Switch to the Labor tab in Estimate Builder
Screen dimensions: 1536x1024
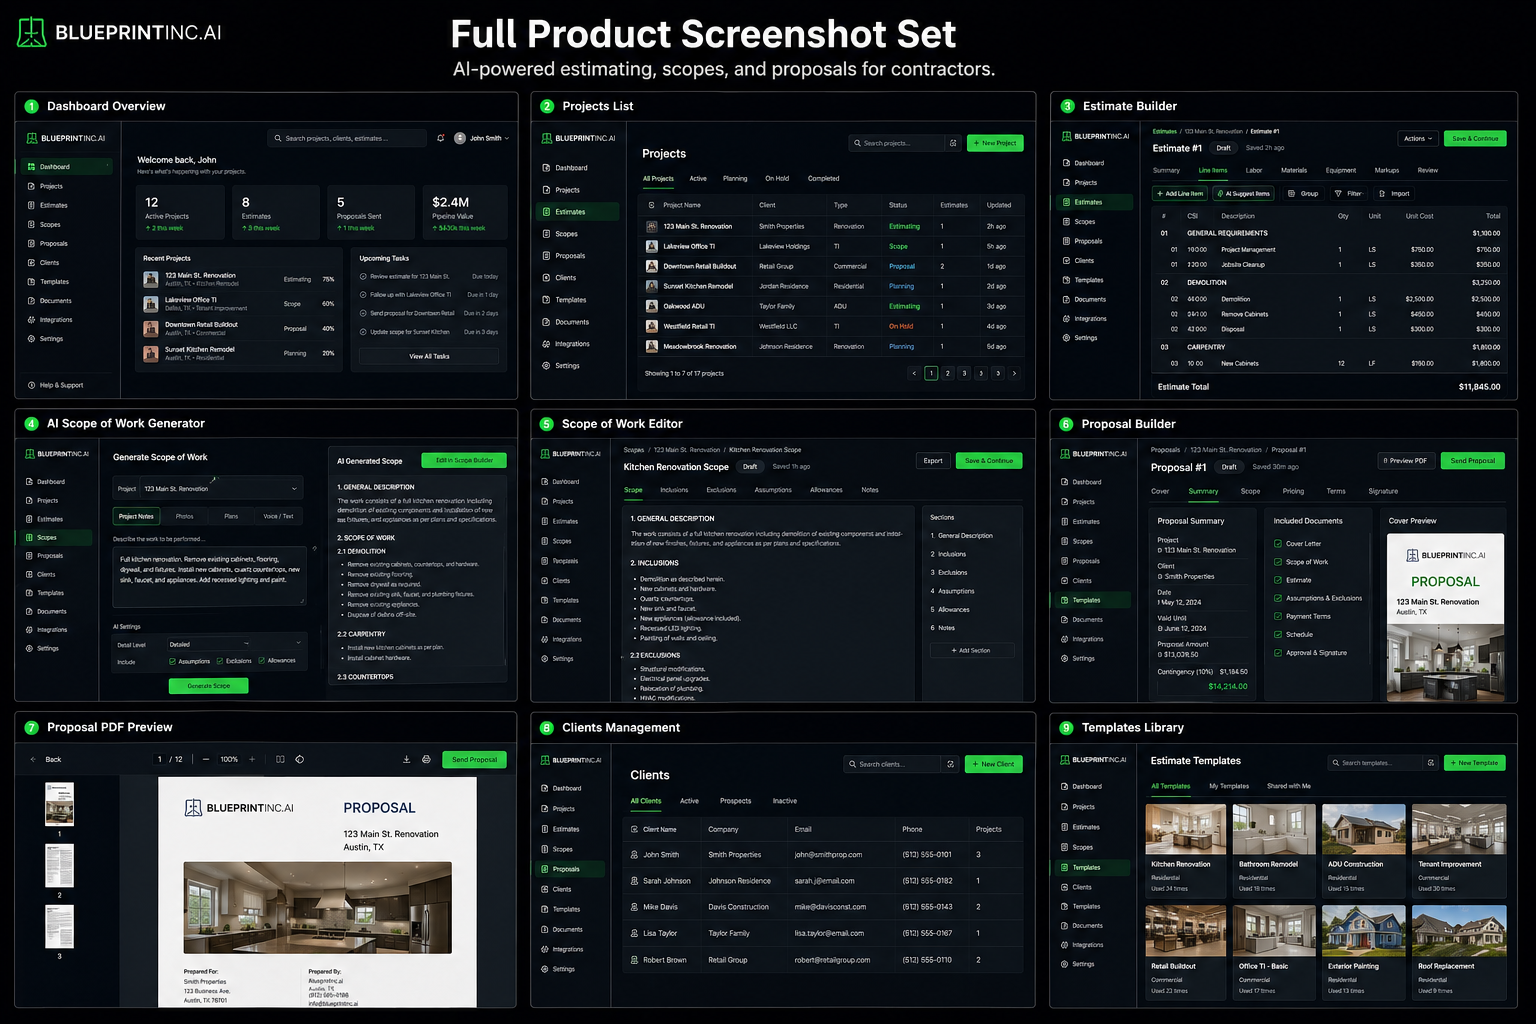coord(1254,171)
